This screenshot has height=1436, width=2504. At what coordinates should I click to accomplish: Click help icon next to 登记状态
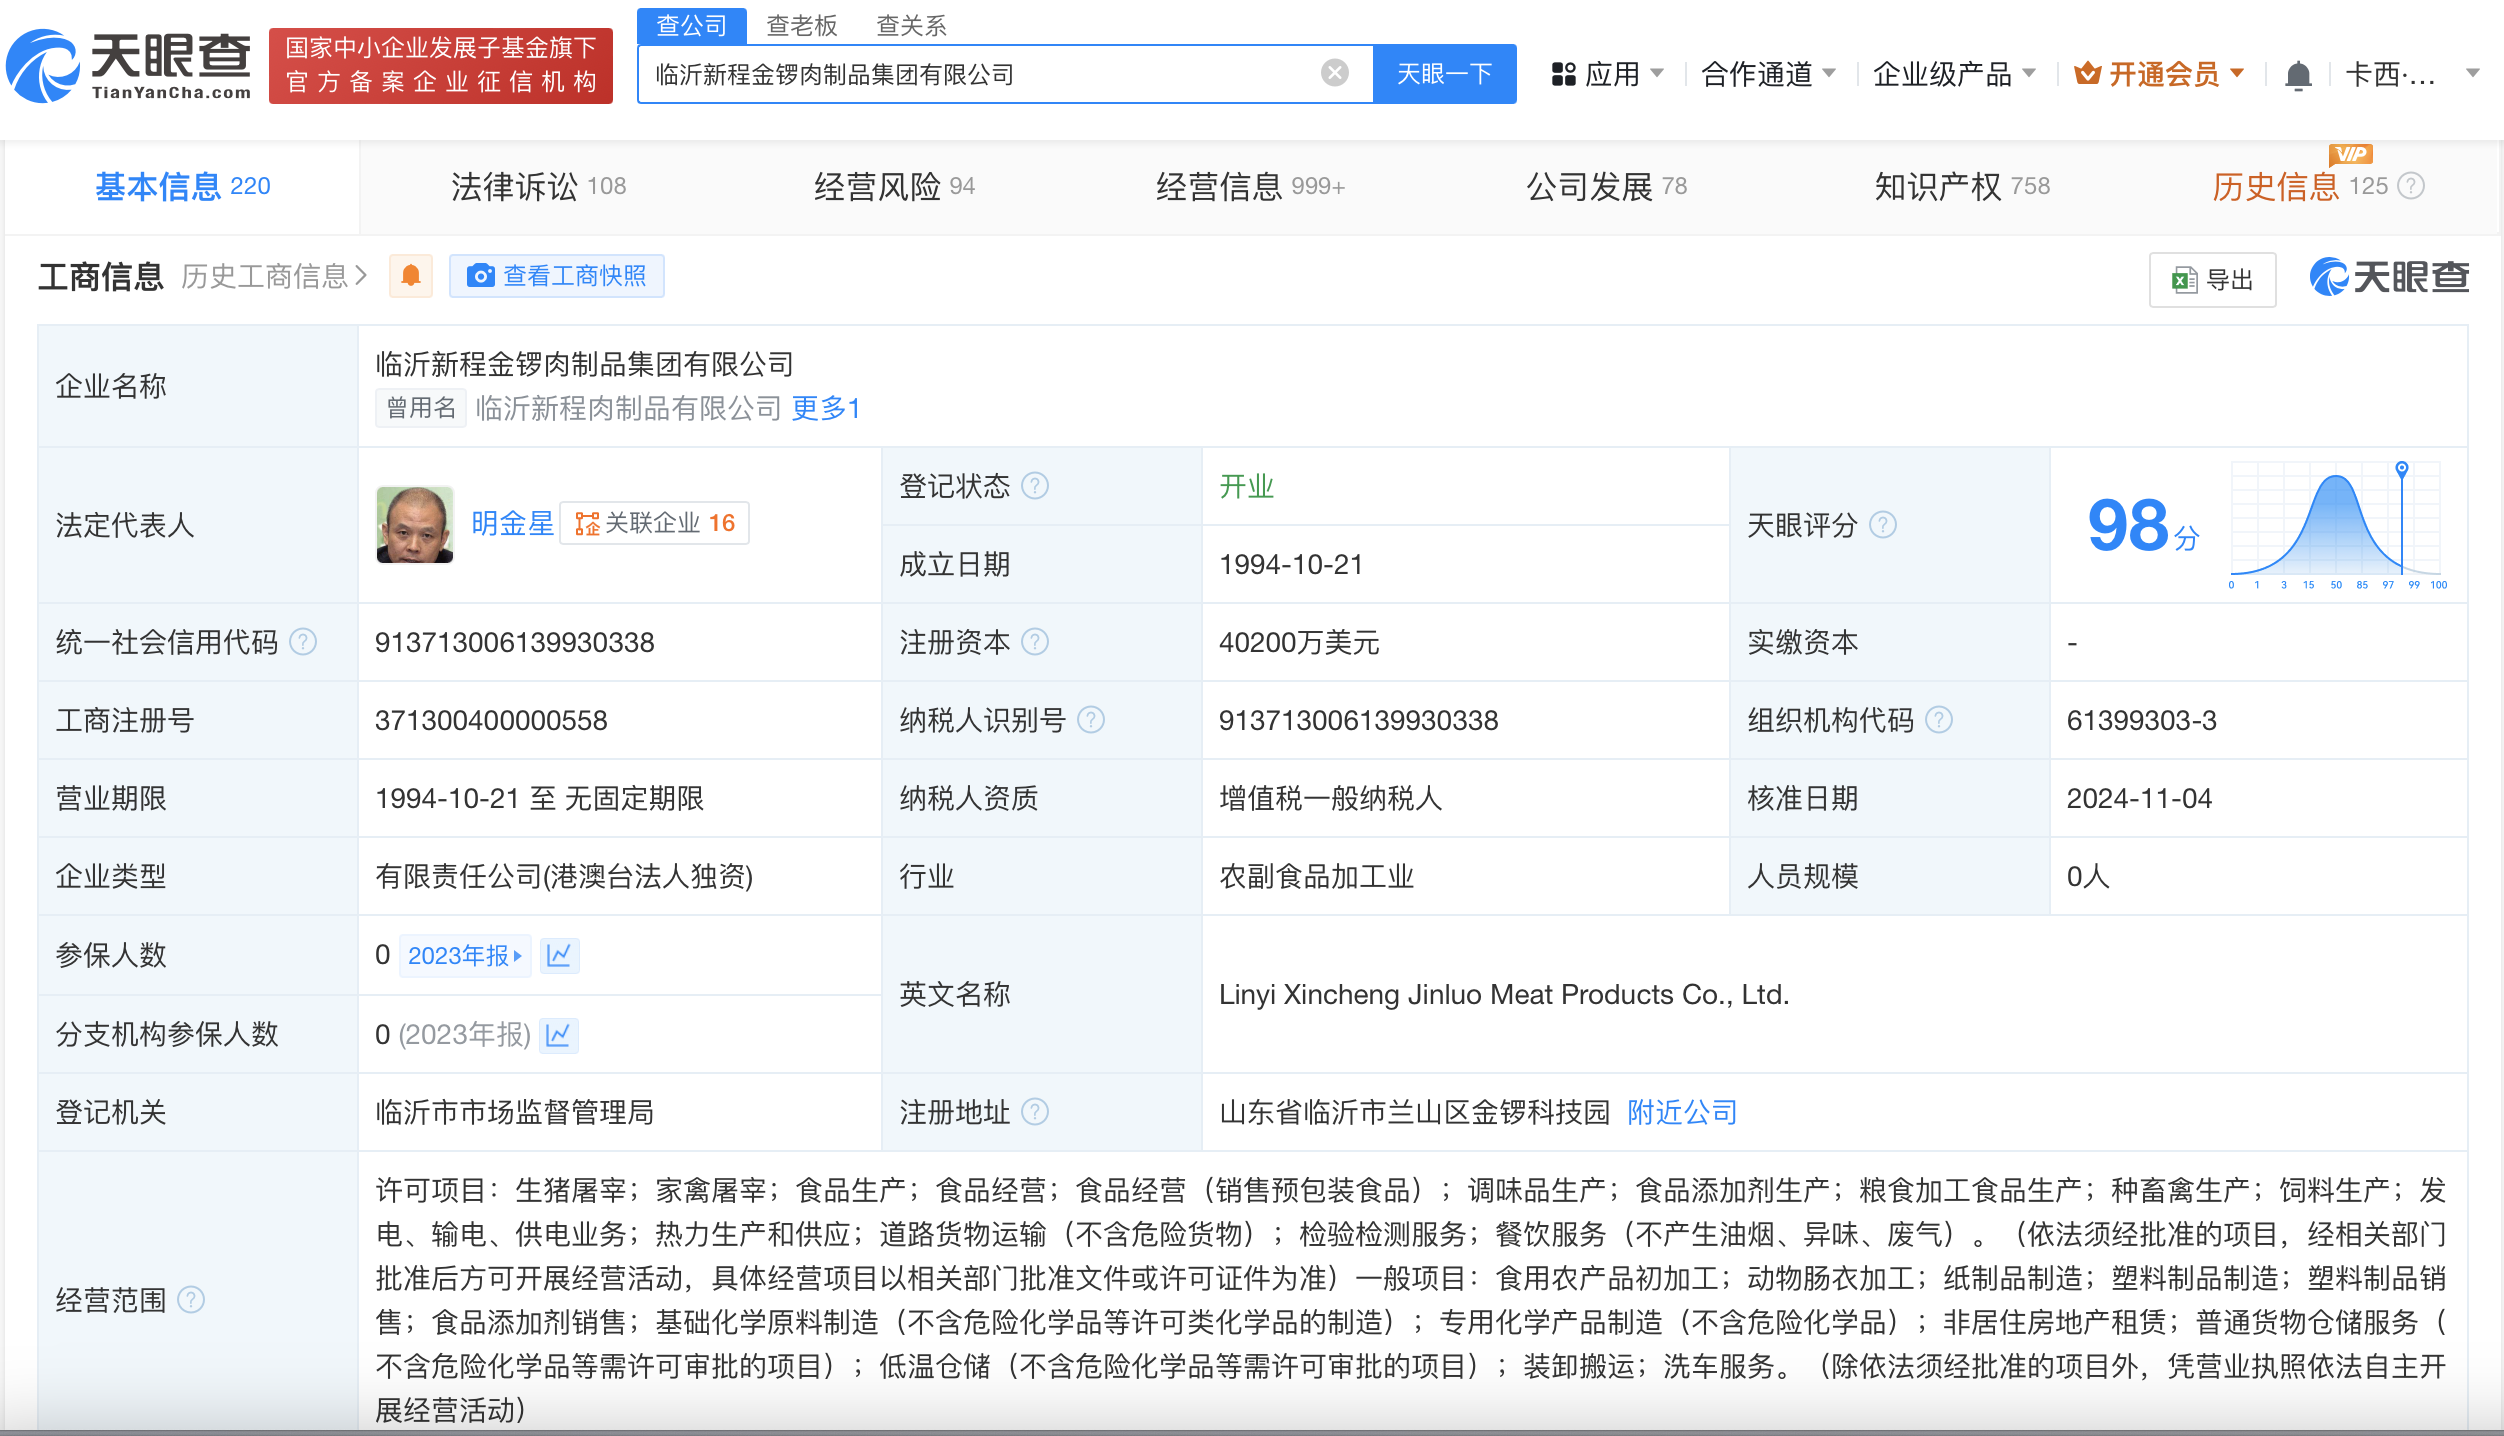[x=1036, y=486]
